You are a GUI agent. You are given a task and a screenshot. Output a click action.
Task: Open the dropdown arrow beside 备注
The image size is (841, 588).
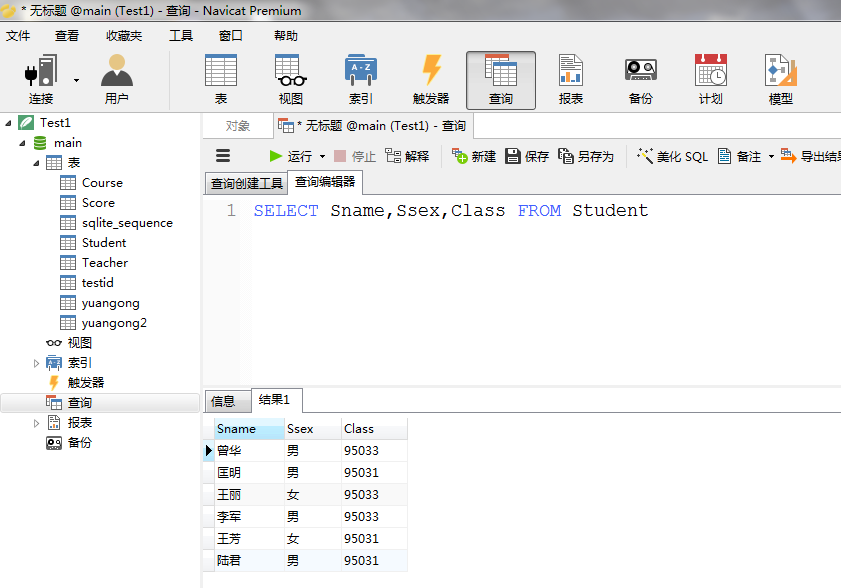771,157
